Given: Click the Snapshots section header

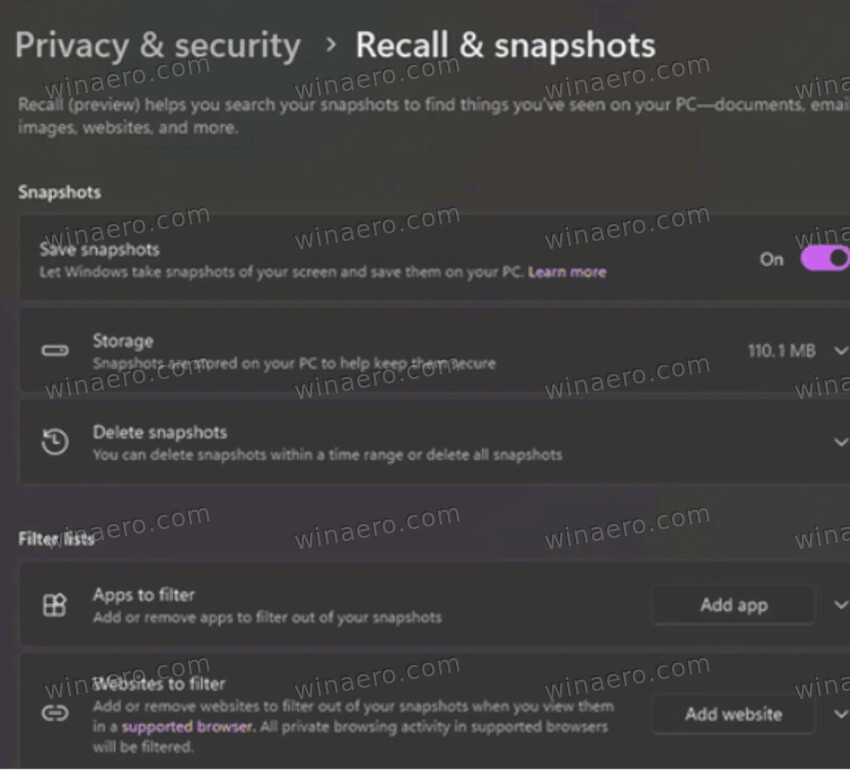Looking at the screenshot, I should click(x=59, y=192).
